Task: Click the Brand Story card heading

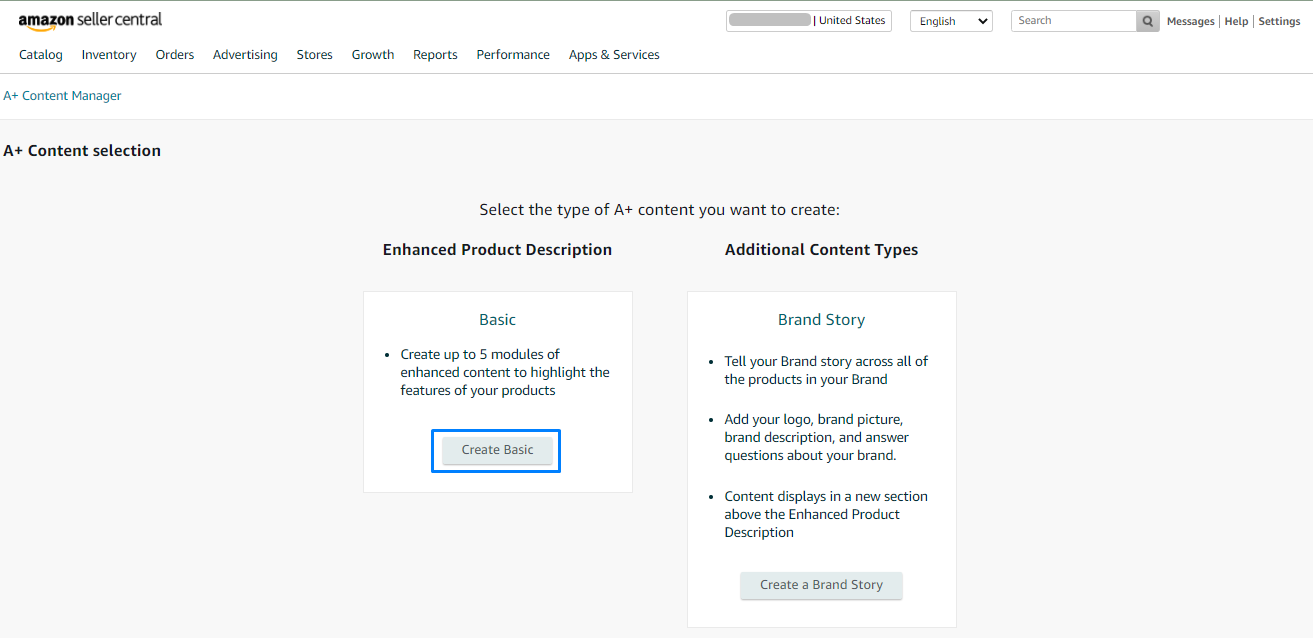Action: (x=821, y=320)
